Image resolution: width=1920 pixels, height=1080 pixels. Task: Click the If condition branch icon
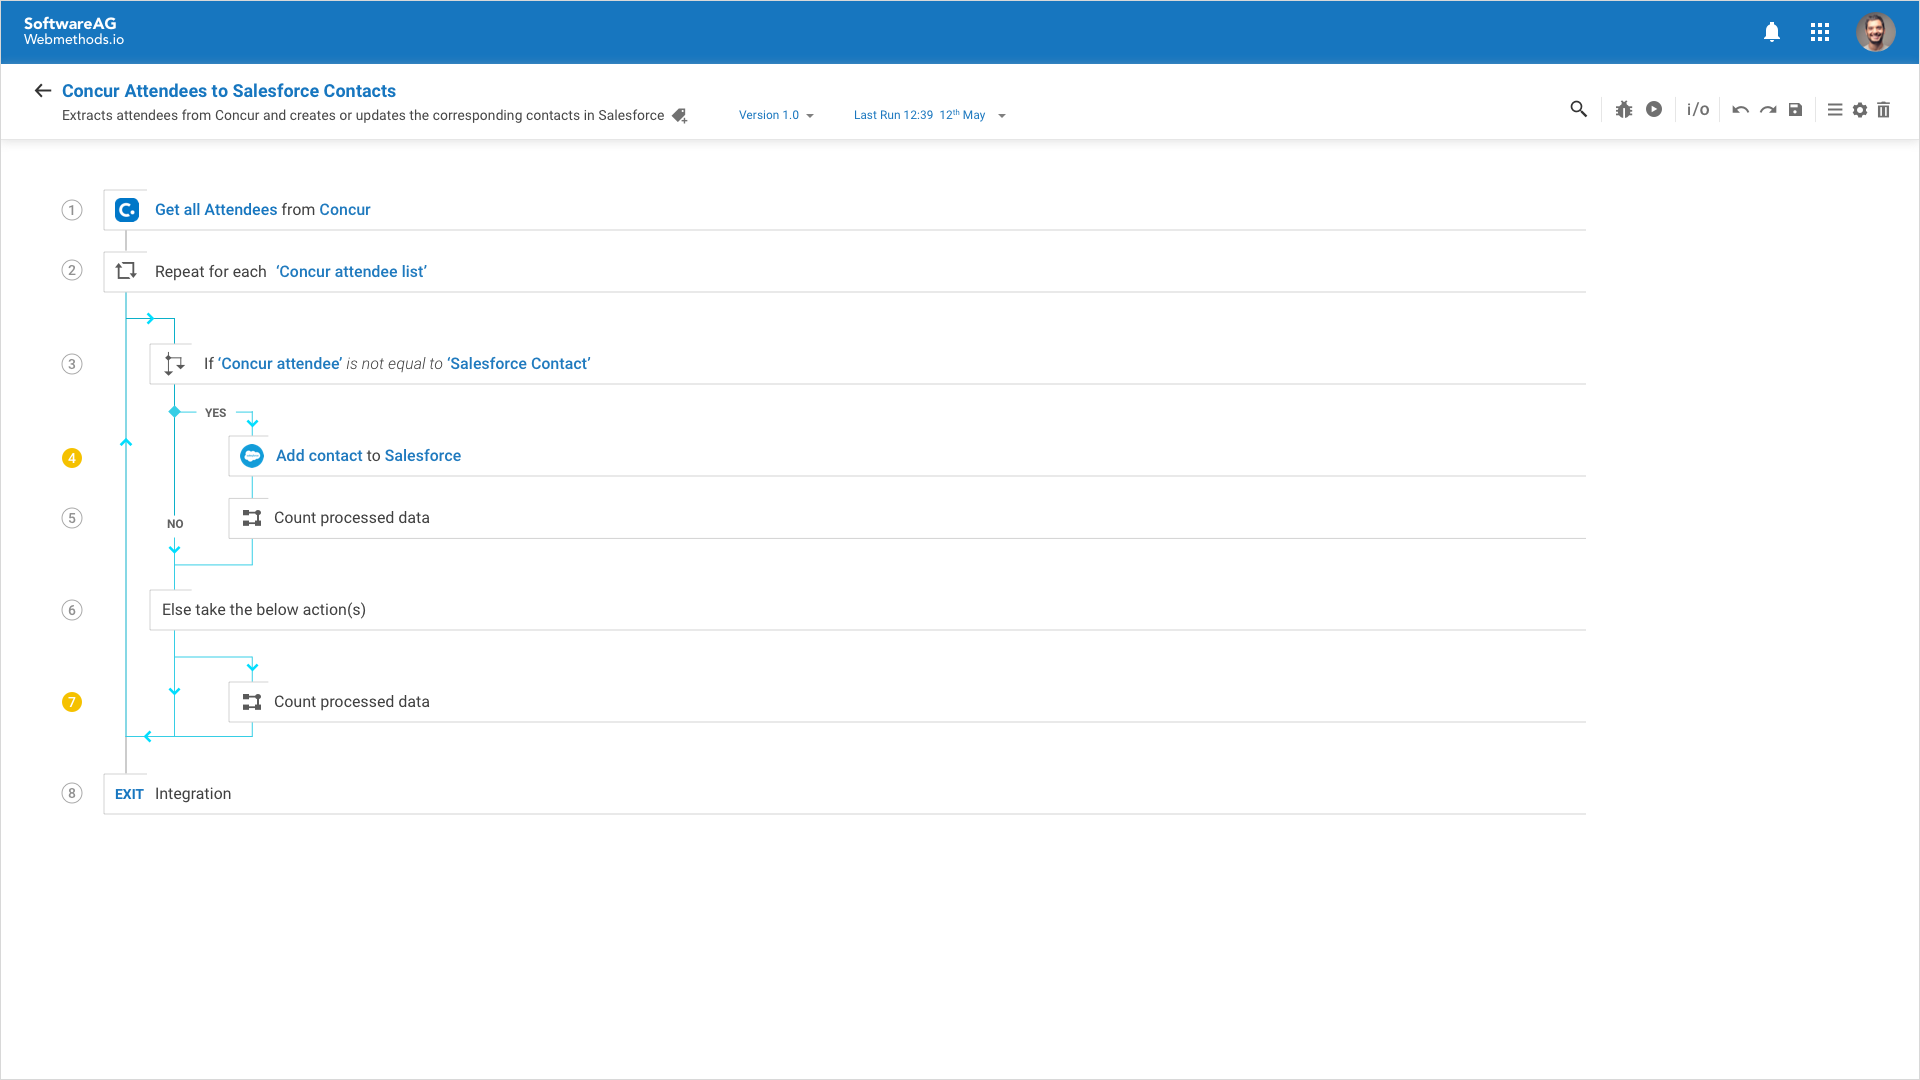(174, 364)
